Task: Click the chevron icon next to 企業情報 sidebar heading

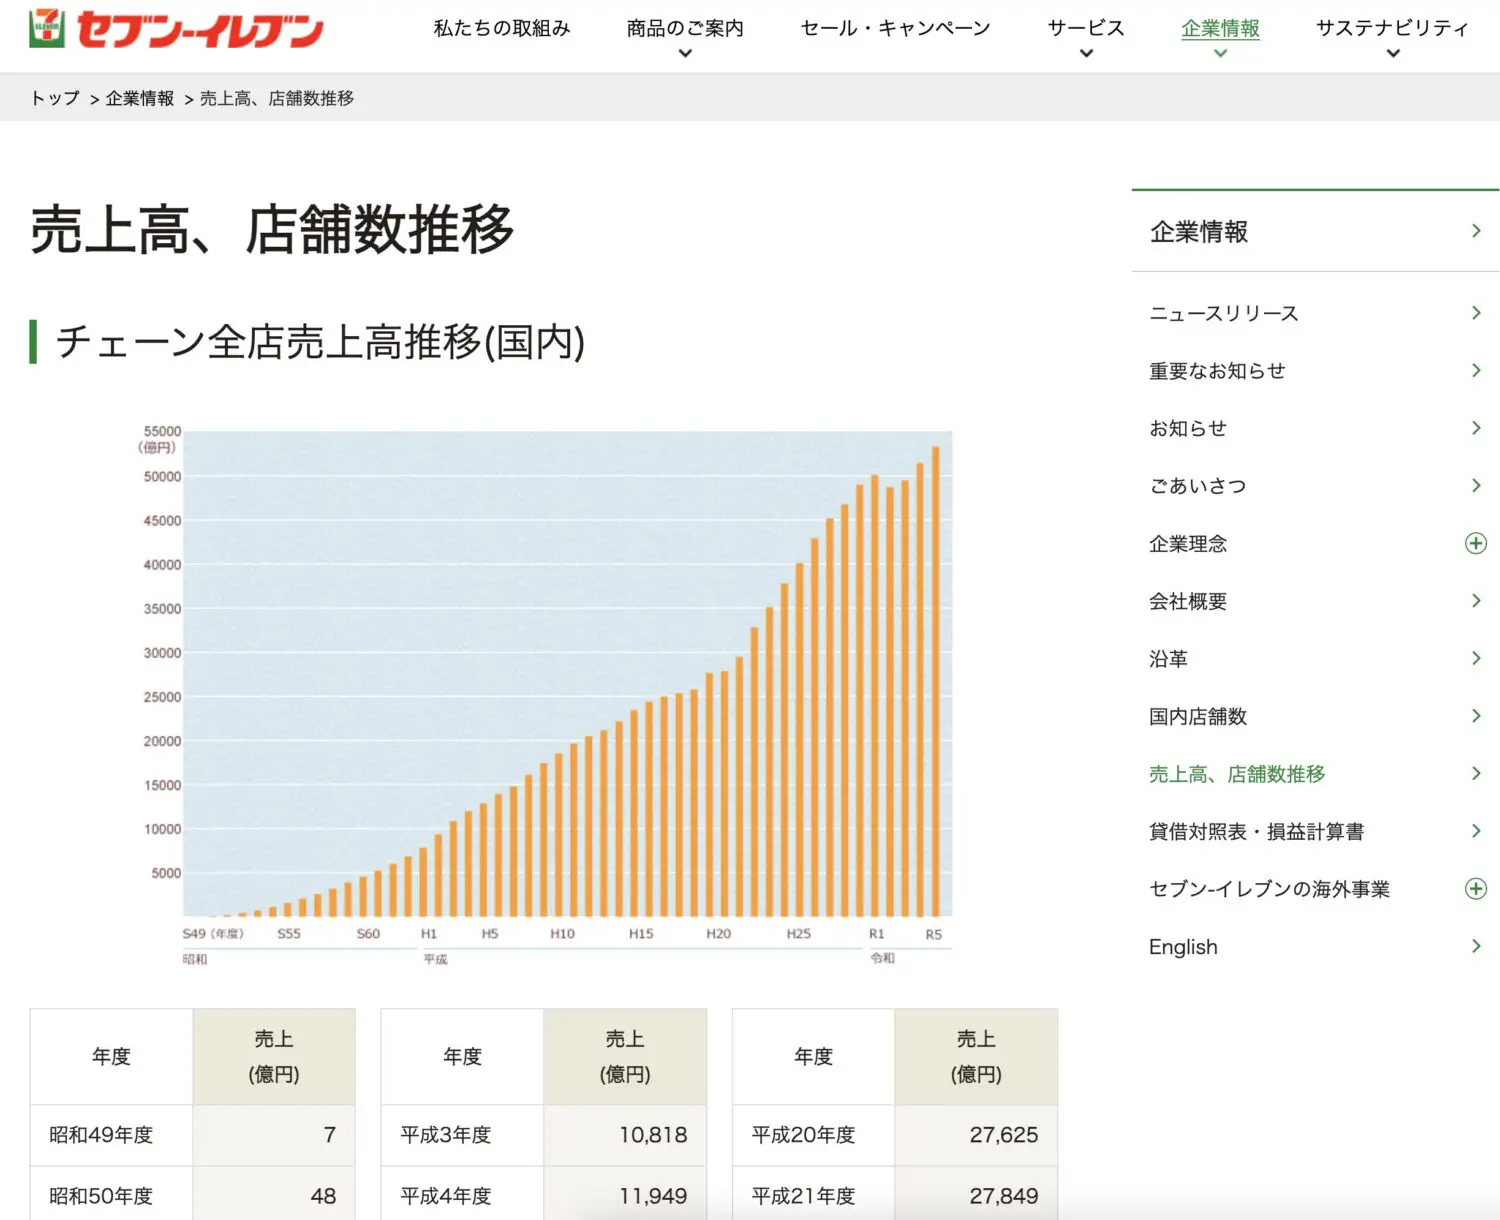Action: pos(1476,231)
